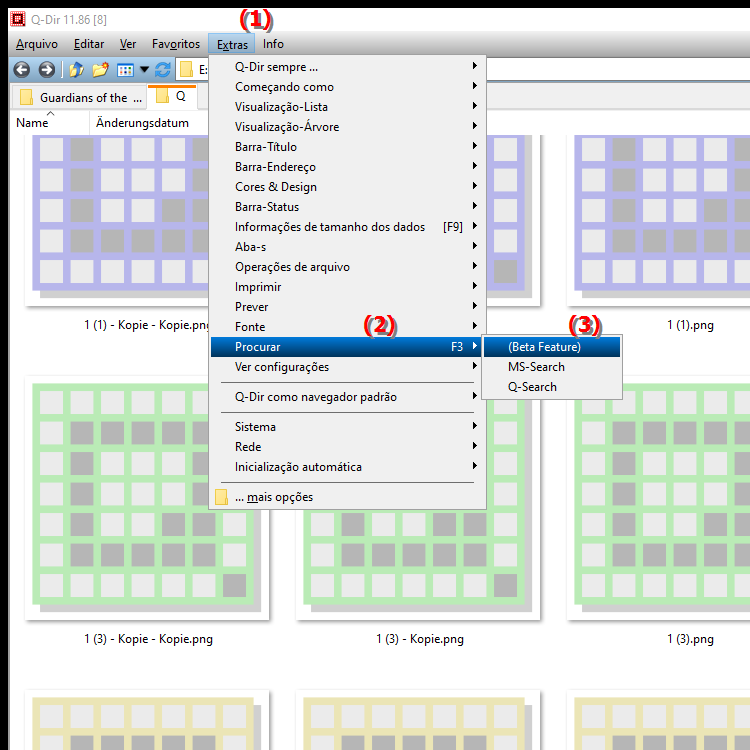Screen dimensions: 750x750
Task: Click the Q-Dir app icon in title bar
Action: click(x=18, y=19)
